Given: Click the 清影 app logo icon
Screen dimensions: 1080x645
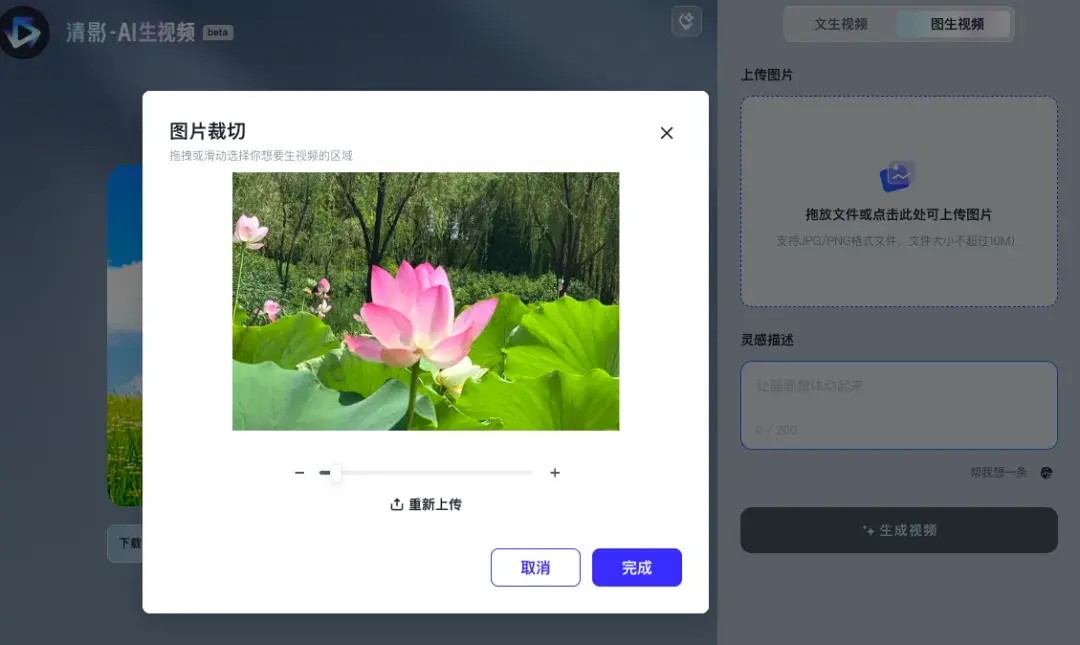Looking at the screenshot, I should (x=25, y=32).
